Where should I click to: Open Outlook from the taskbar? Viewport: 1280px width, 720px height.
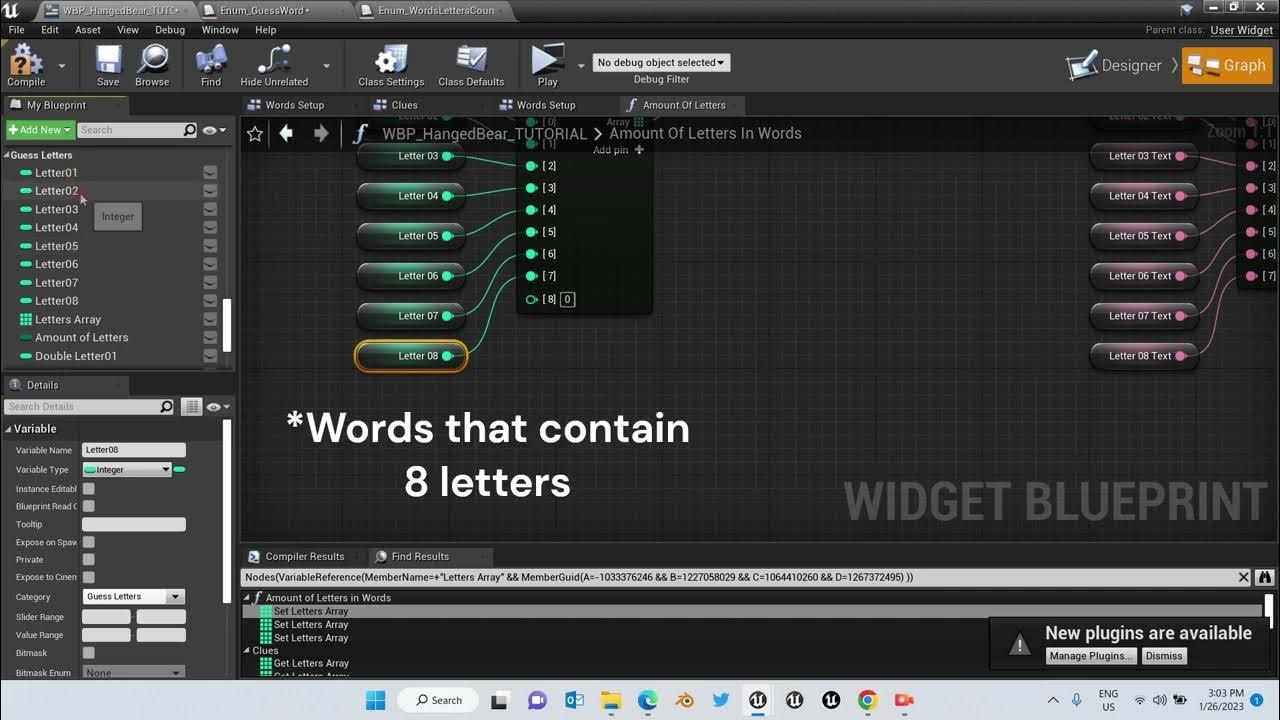pyautogui.click(x=574, y=700)
